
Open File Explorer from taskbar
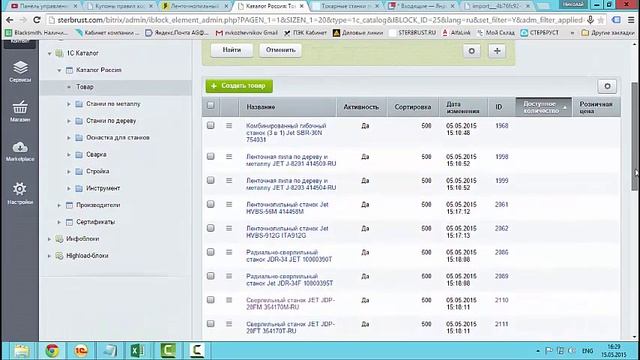click(x=21, y=351)
